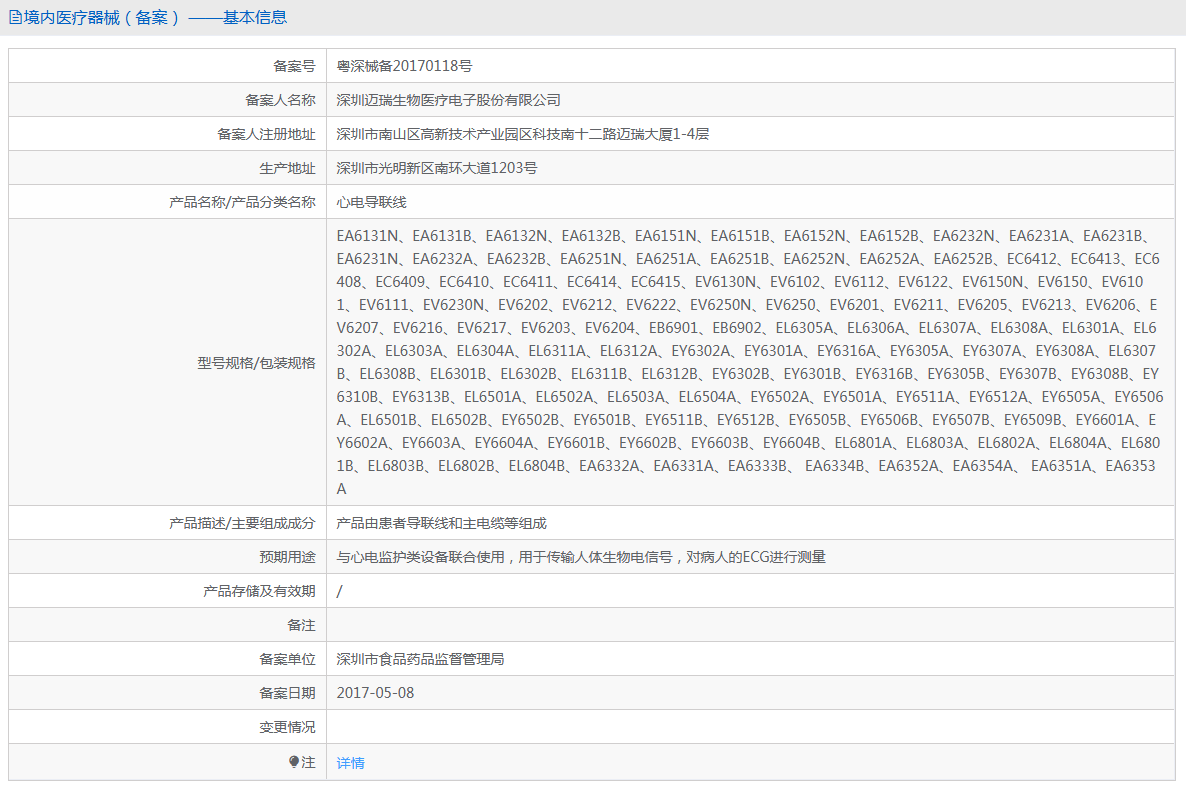Click the label 产品描述/主要组成成分
The width and height of the screenshot is (1186, 792).
(242, 523)
